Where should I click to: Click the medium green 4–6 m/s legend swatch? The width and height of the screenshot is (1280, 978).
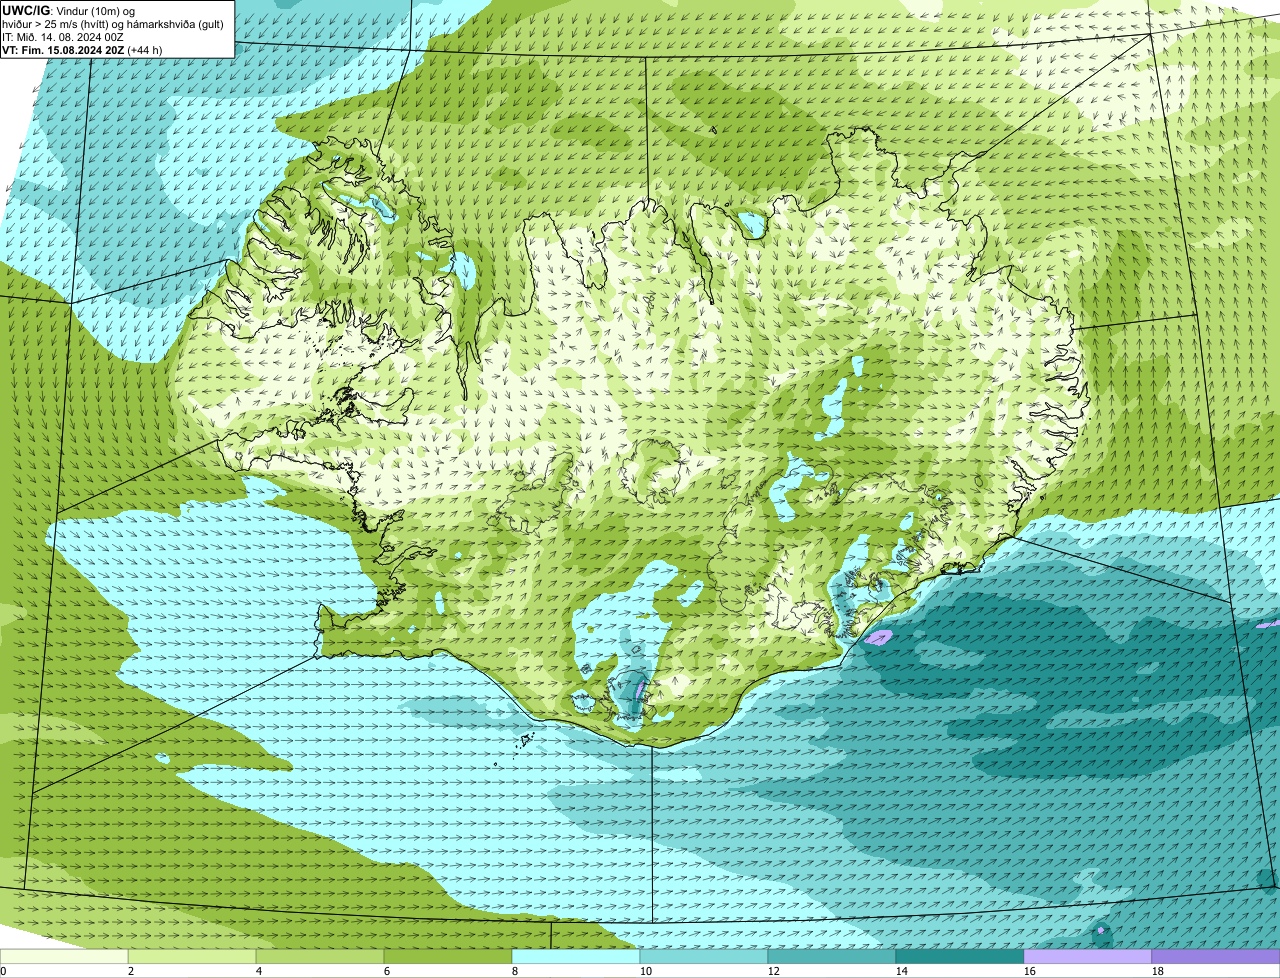click(320, 956)
